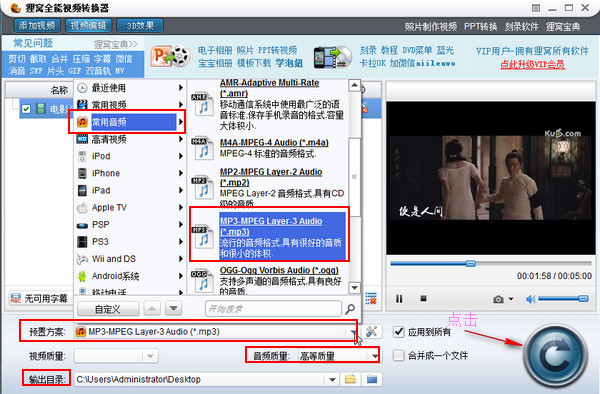The image size is (600, 394).
Task: Take a snapshot with camera icon
Action: click(498, 300)
